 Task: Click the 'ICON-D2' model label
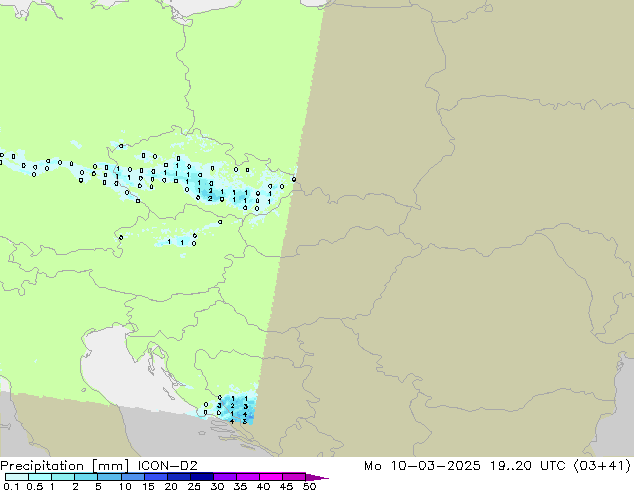click(x=167, y=465)
